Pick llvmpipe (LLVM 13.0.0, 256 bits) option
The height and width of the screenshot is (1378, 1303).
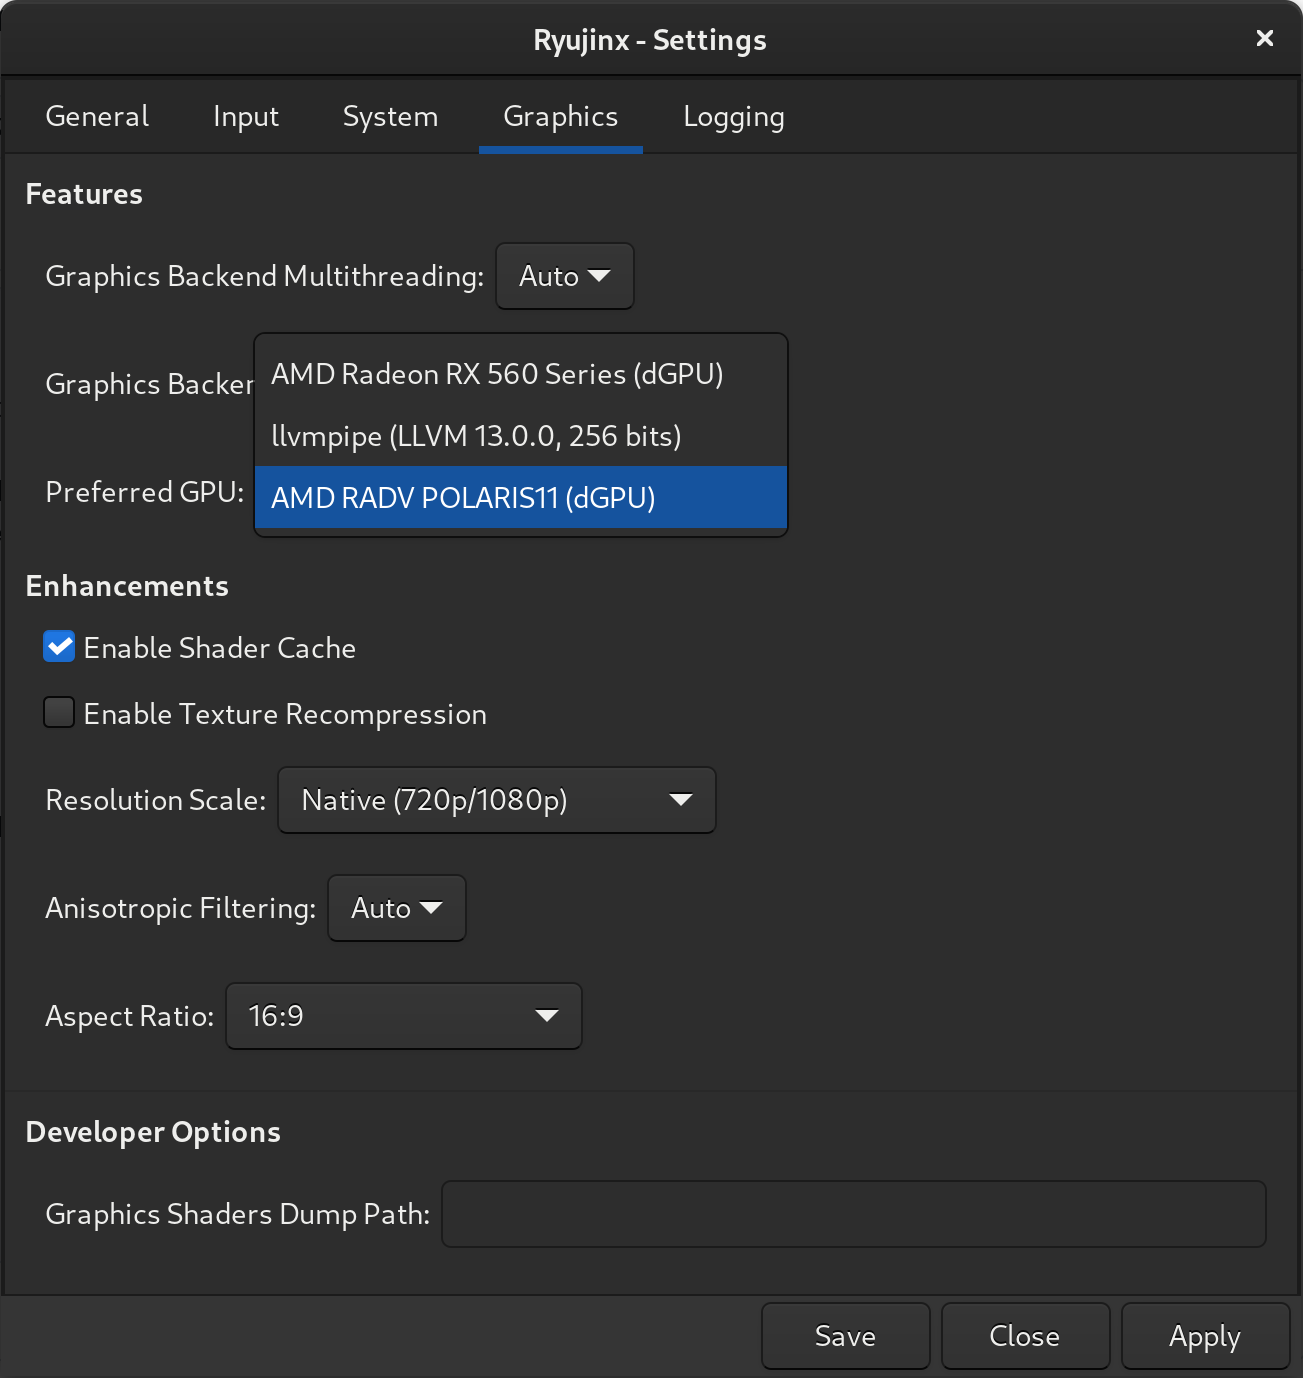tap(521, 436)
